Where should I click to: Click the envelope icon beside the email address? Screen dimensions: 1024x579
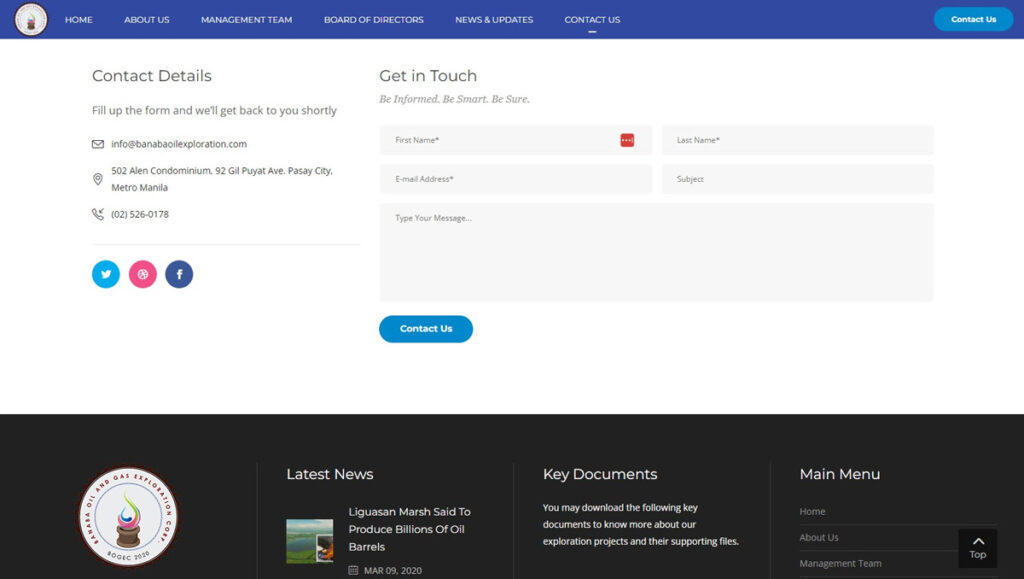pyautogui.click(x=98, y=144)
